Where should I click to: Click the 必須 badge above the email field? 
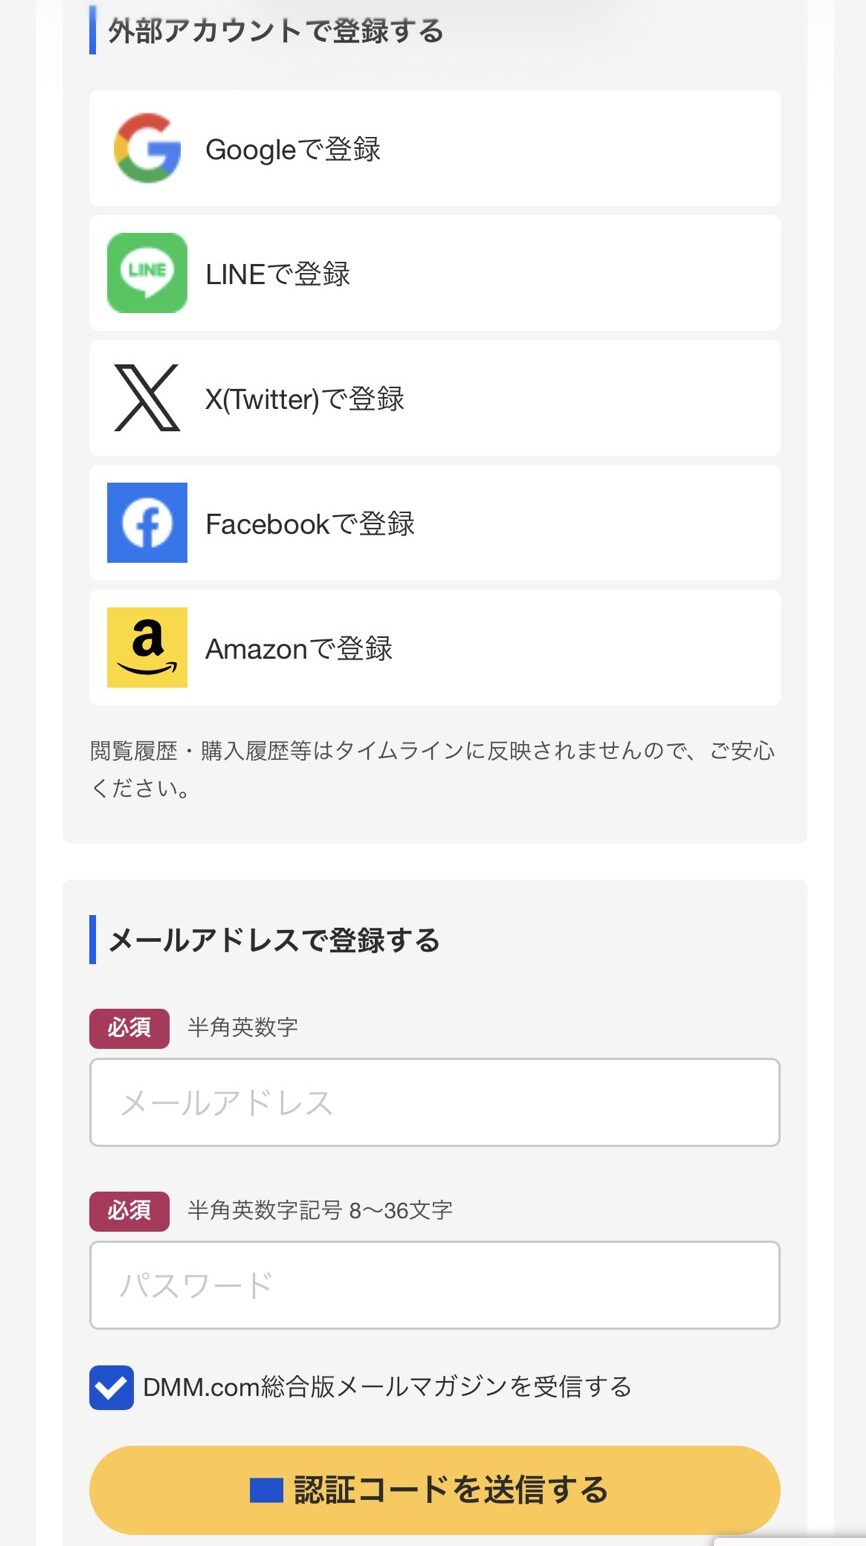(129, 1028)
